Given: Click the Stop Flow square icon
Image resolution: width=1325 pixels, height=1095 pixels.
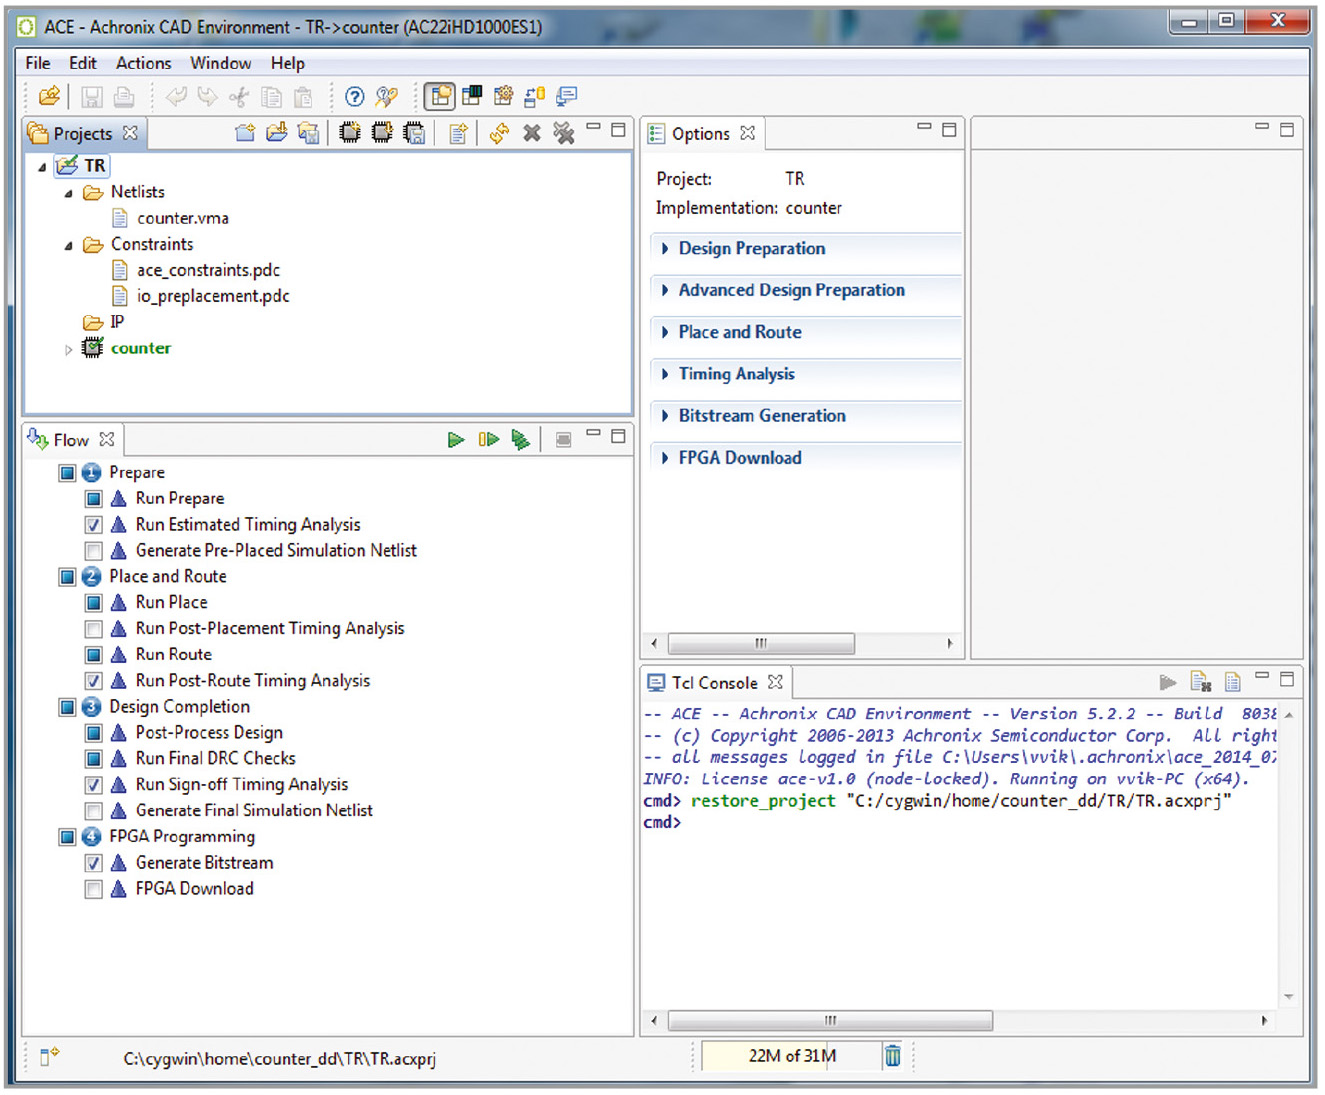Looking at the screenshot, I should pos(564,440).
